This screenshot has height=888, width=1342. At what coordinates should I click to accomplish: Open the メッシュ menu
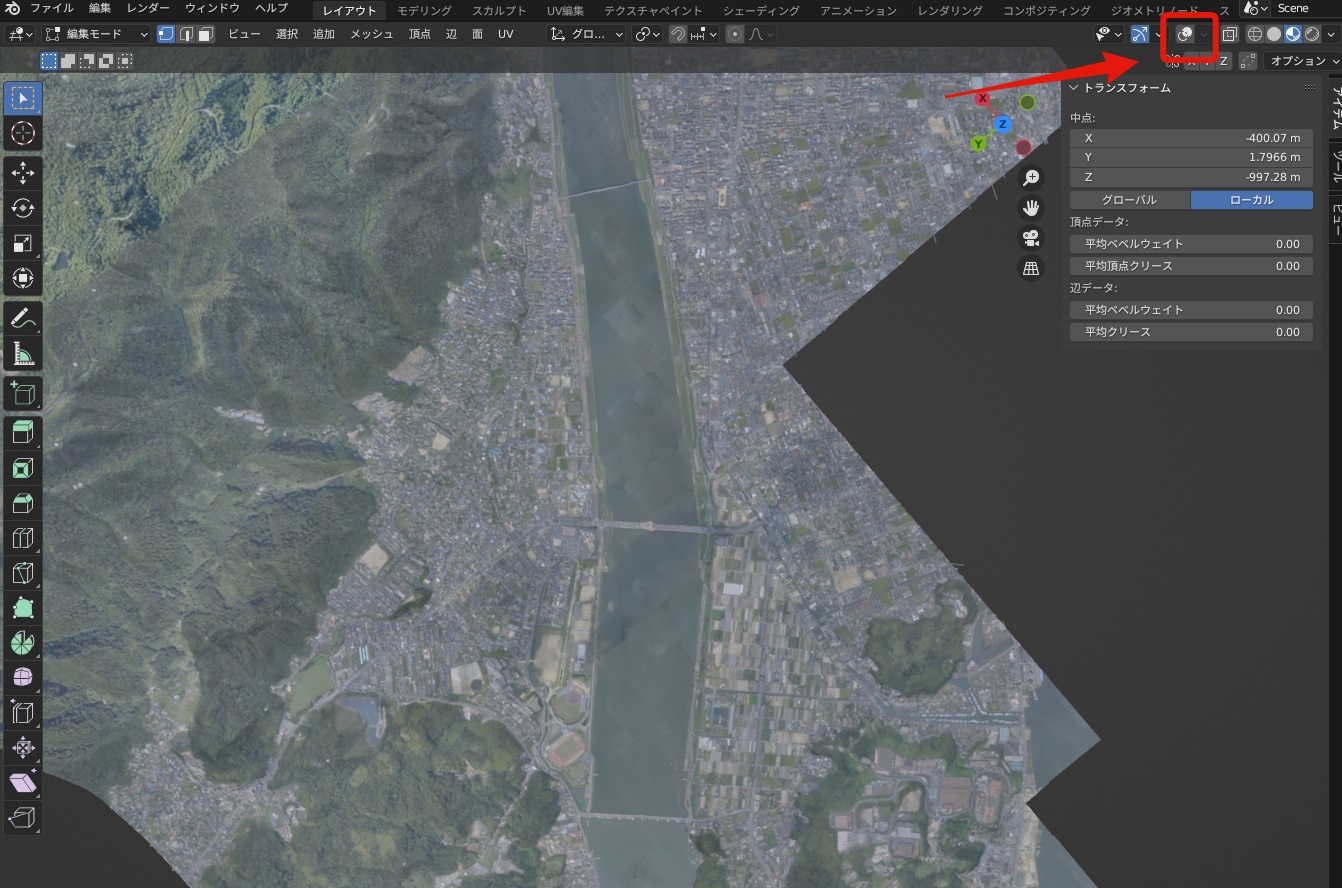pyautogui.click(x=371, y=34)
